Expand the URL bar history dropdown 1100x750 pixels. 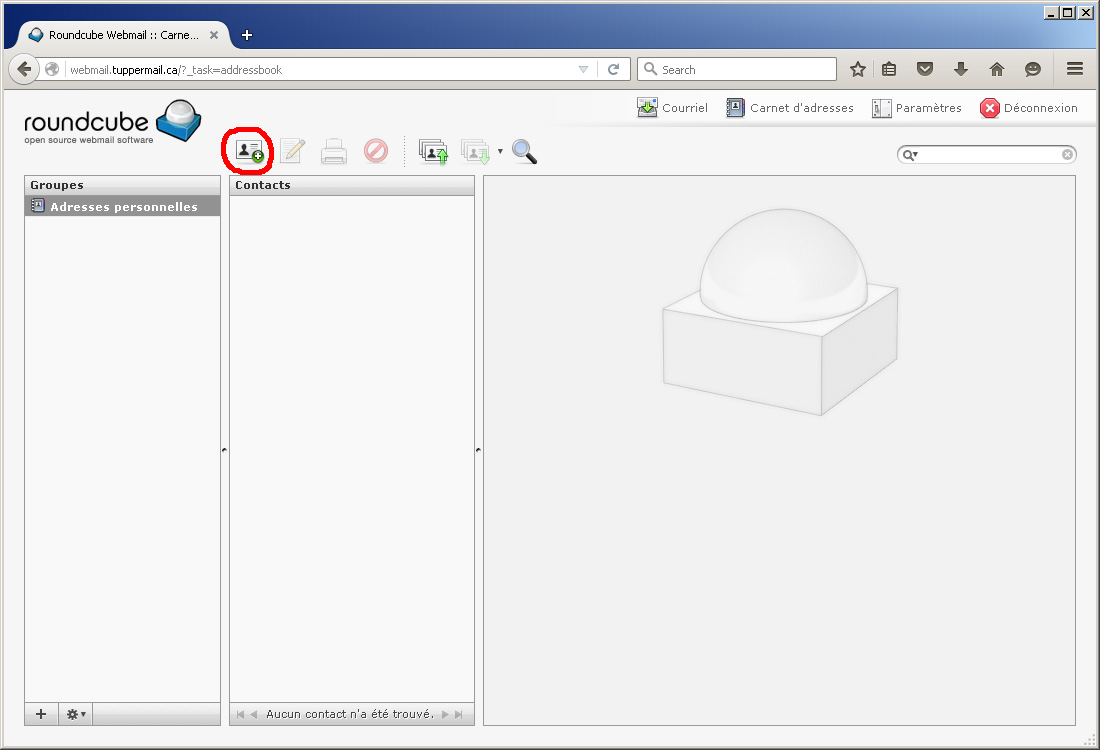tap(584, 69)
